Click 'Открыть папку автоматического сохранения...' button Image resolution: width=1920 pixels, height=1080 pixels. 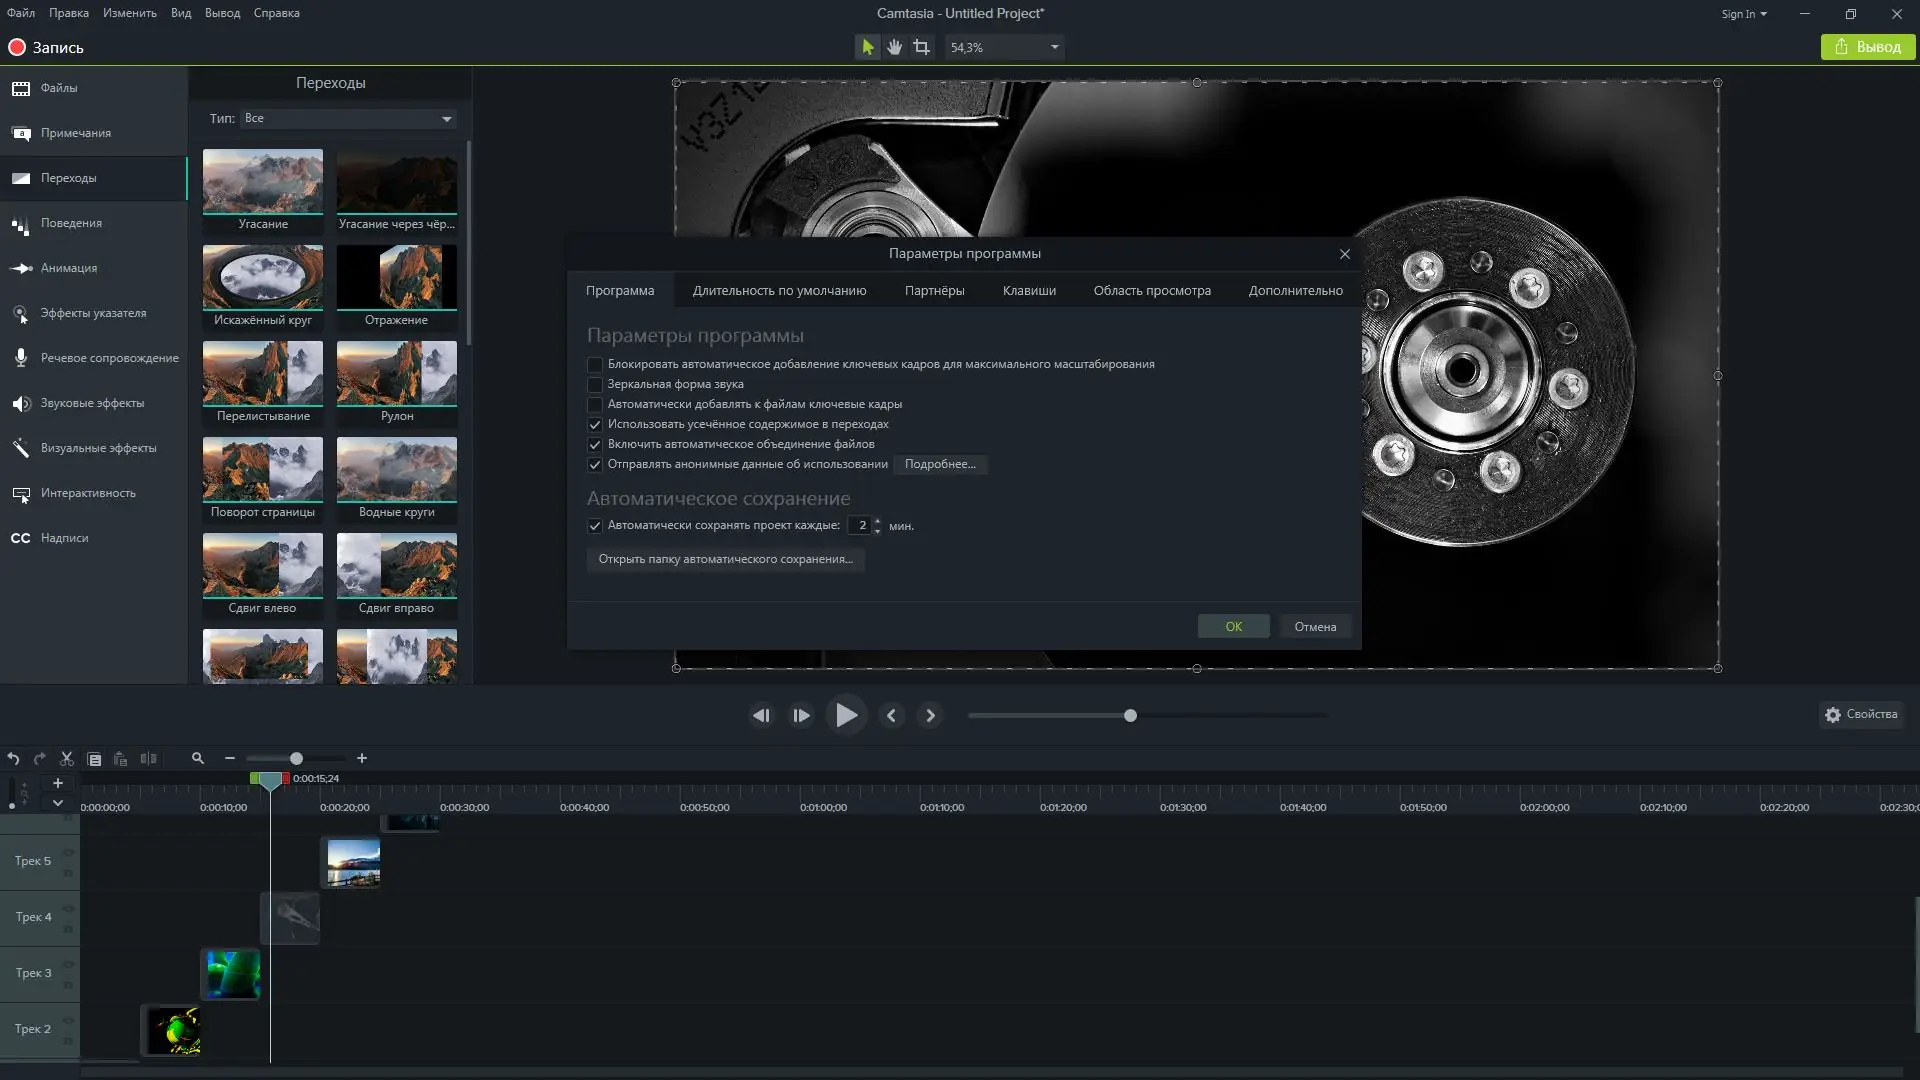725,559
